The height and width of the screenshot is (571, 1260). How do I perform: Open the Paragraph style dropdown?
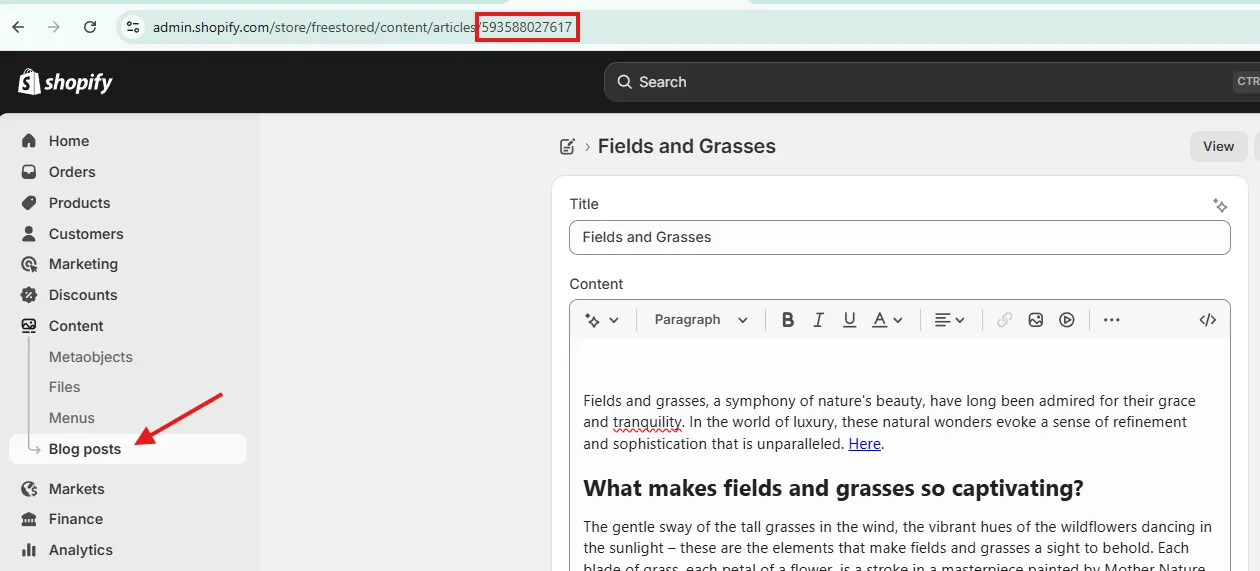701,320
